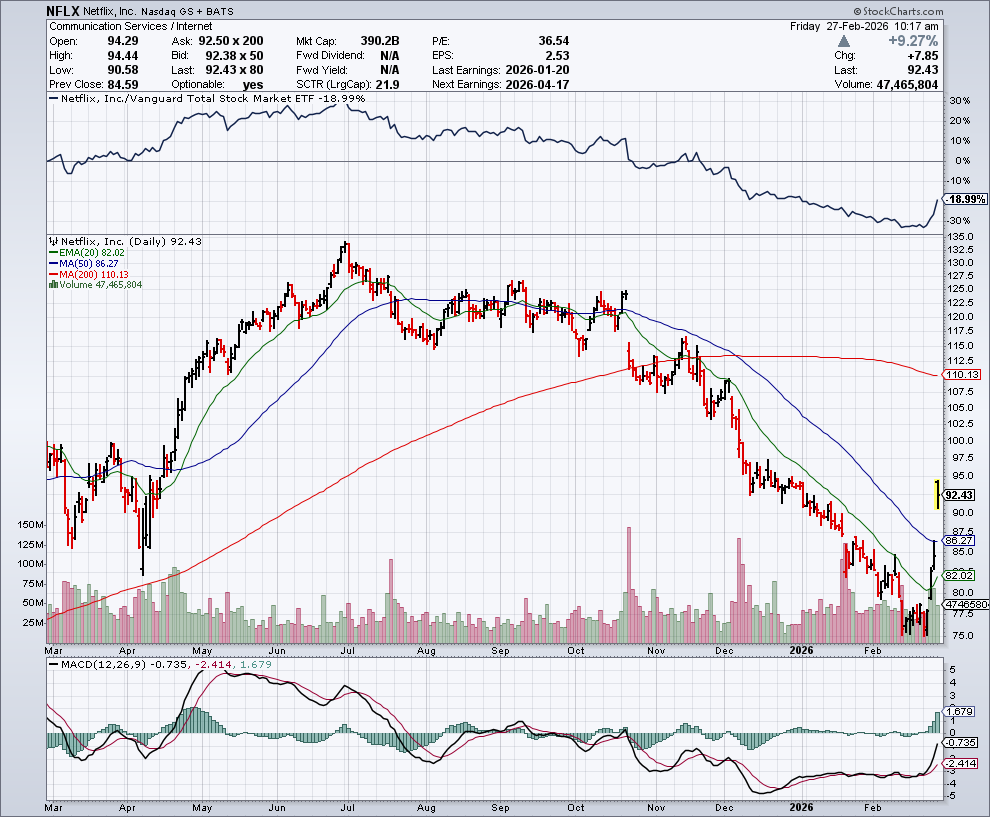Click the relative strength line legend marker
The height and width of the screenshot is (817, 990).
(55, 99)
